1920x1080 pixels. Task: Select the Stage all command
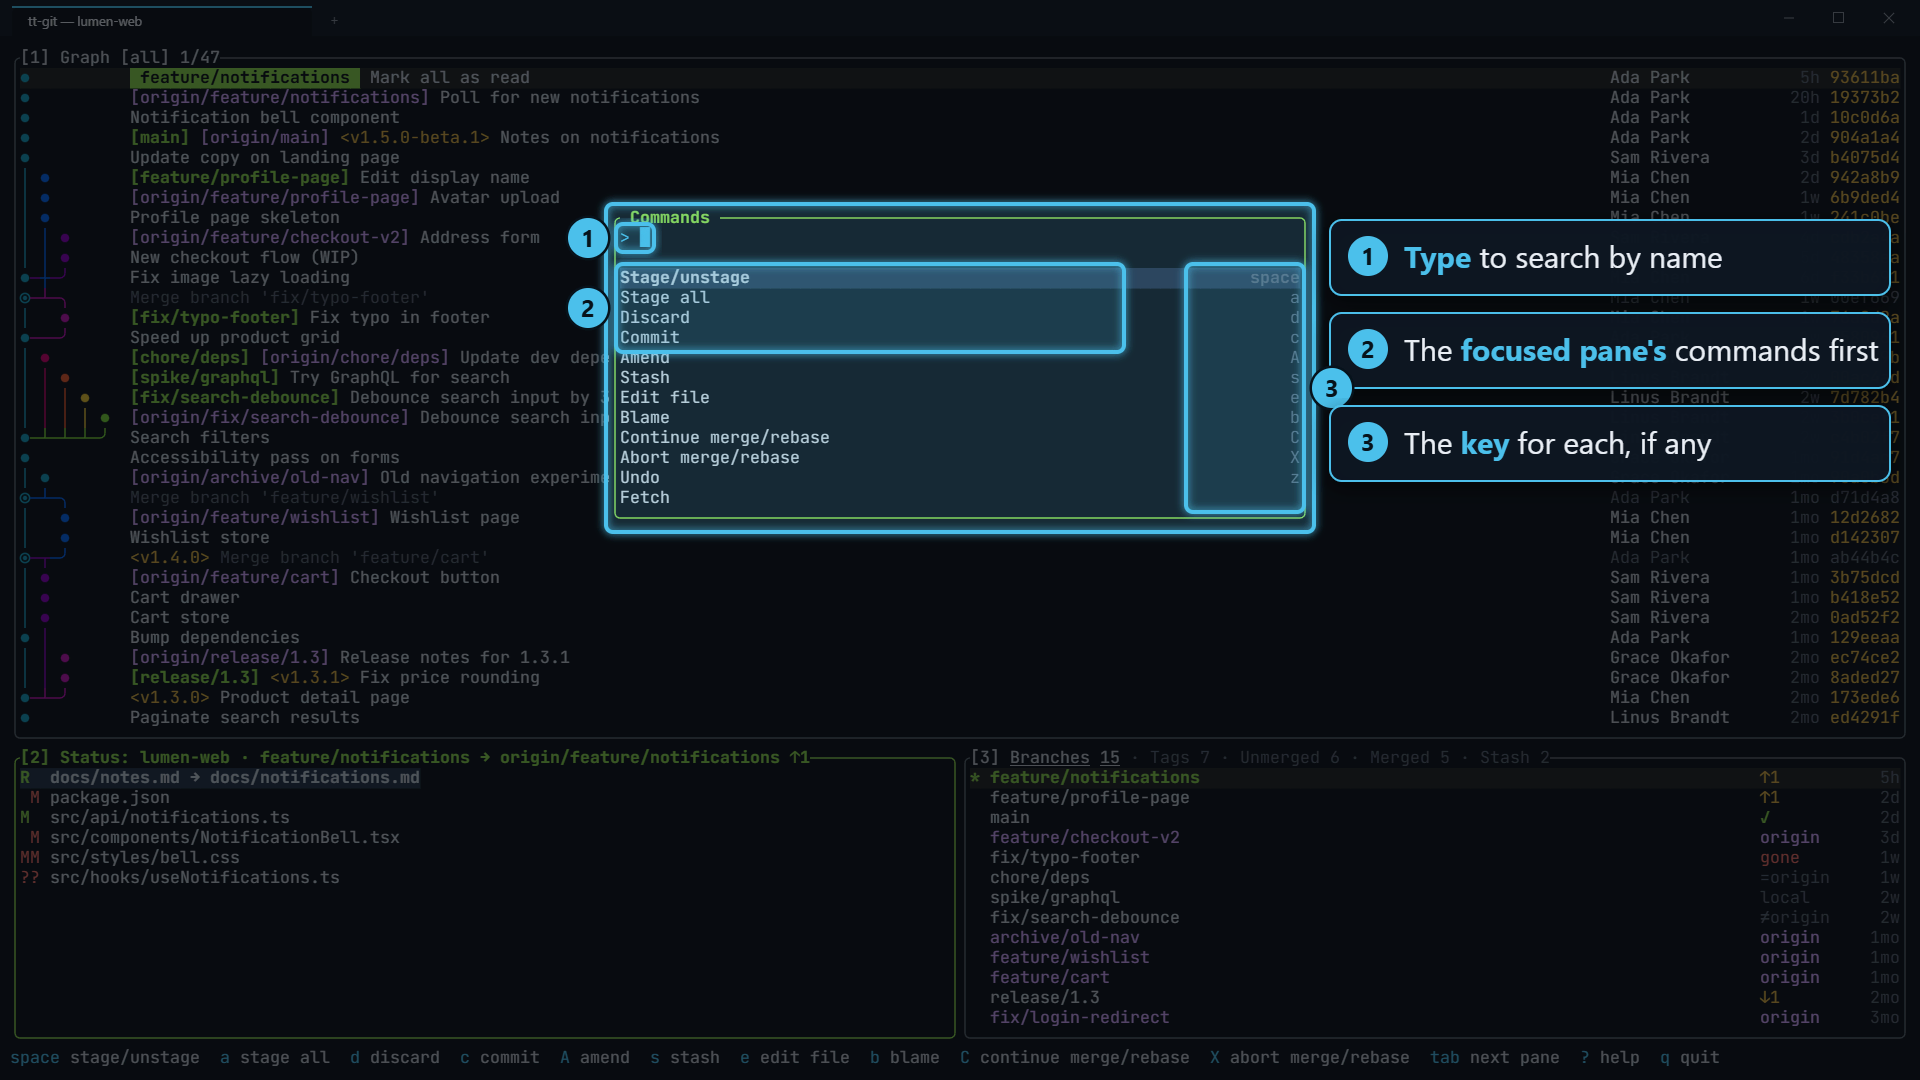point(960,298)
